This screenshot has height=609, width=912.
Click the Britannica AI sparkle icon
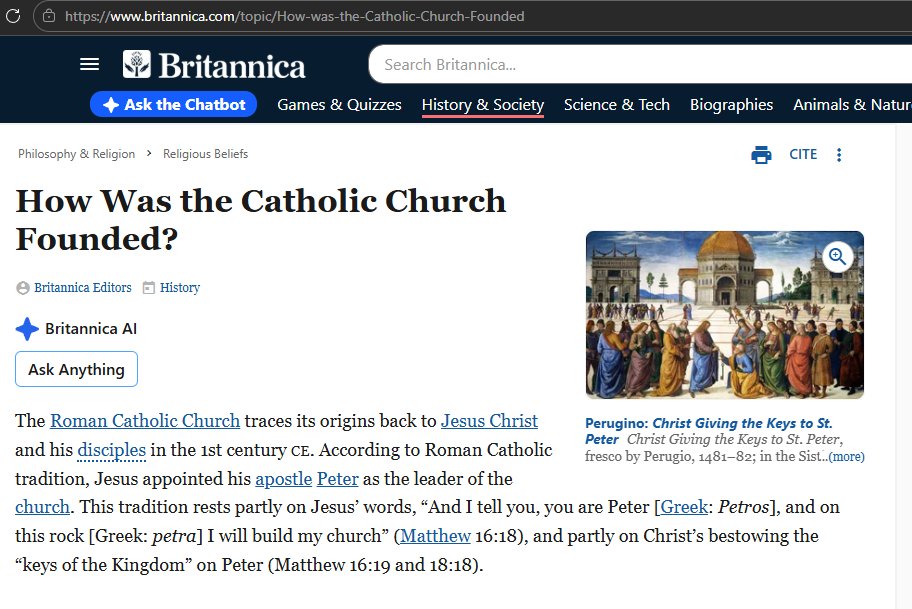point(27,329)
